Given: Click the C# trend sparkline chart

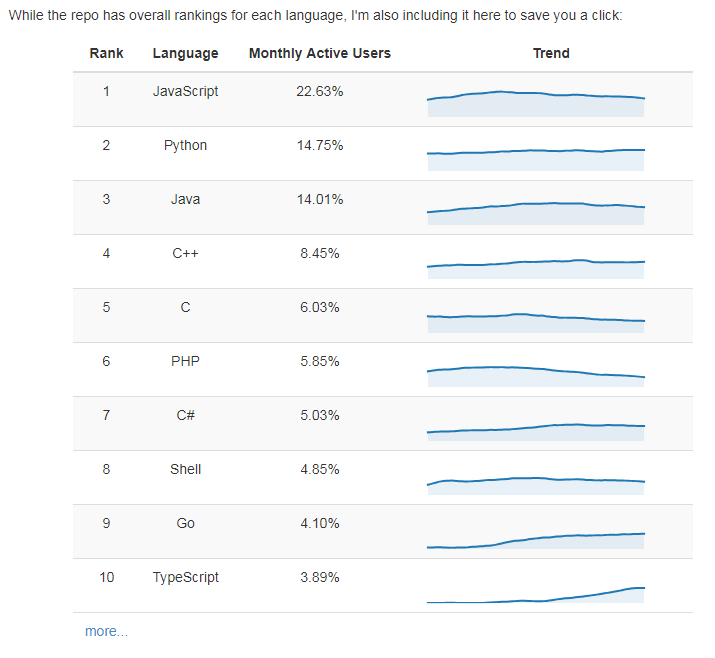Looking at the screenshot, I should coord(536,432).
